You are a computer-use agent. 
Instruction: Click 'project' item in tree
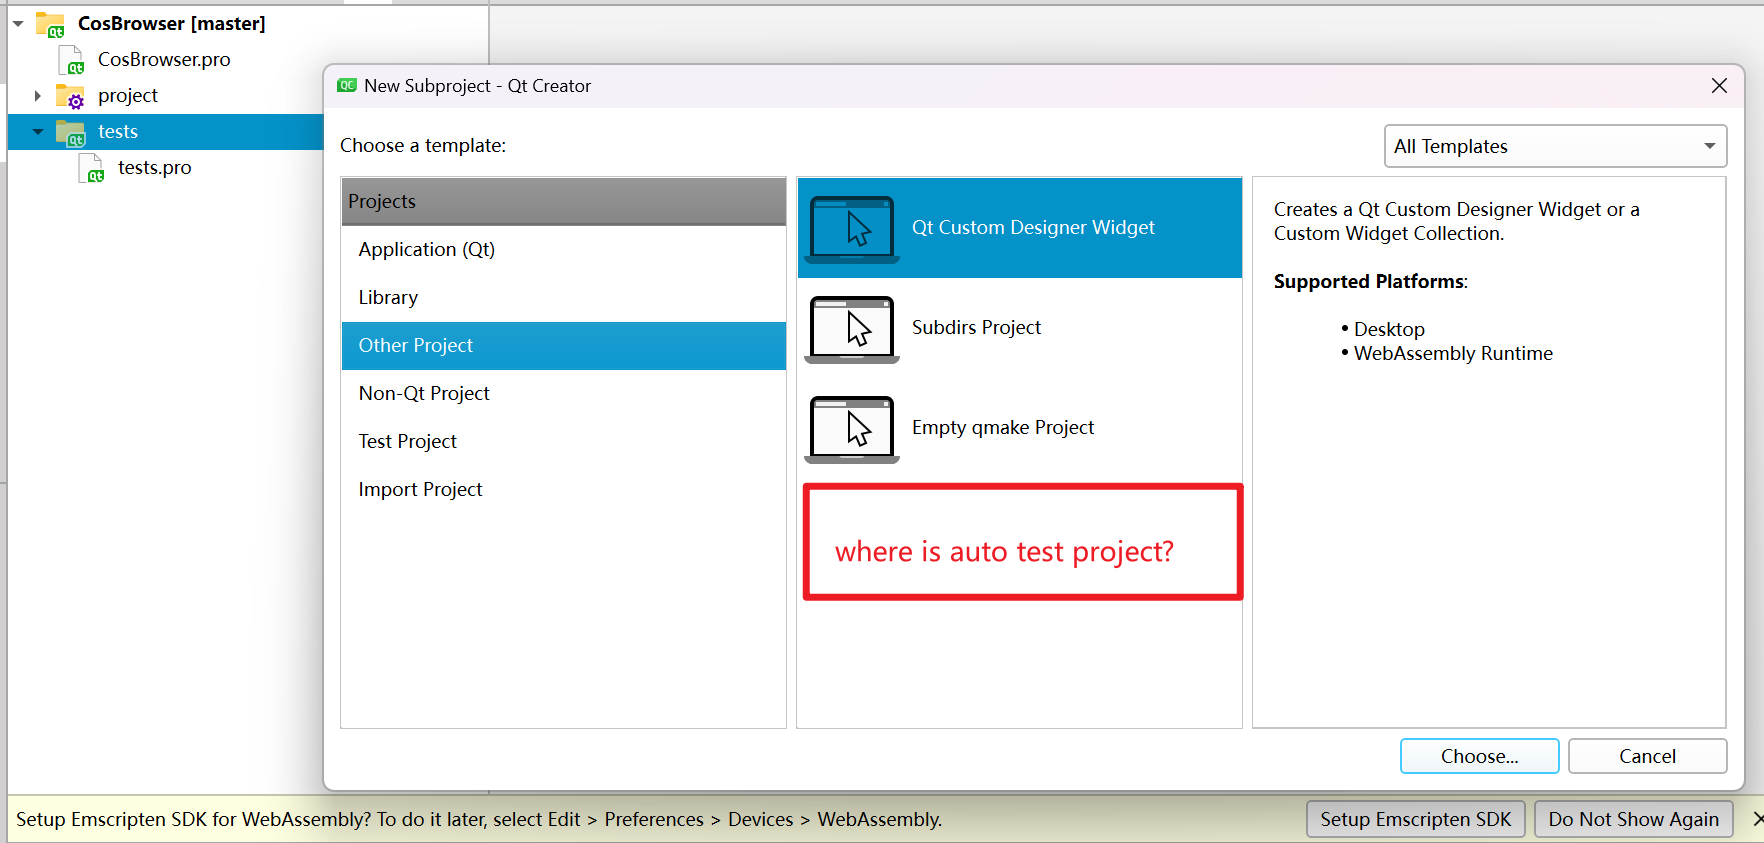tap(128, 96)
